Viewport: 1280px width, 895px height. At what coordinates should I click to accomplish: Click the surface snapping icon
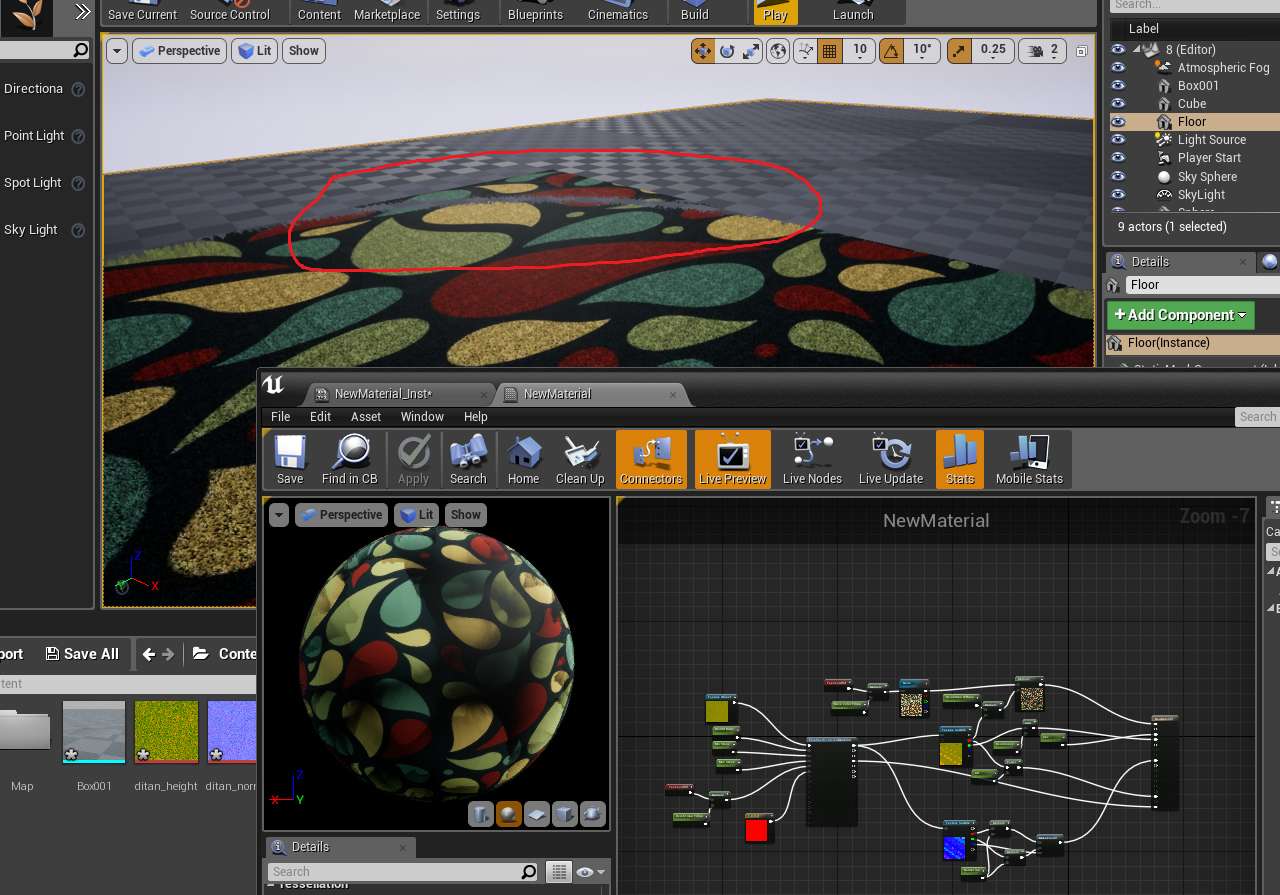tap(806, 51)
